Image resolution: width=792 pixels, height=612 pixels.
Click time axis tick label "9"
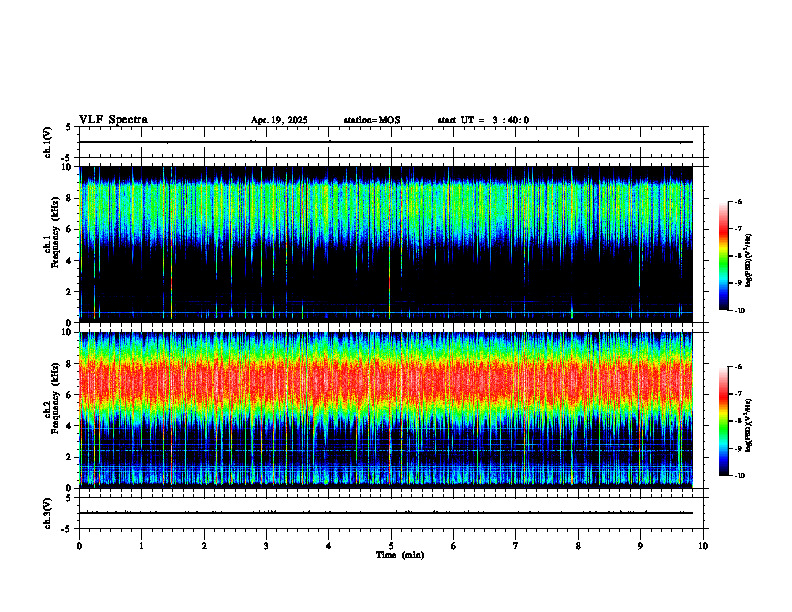coord(640,546)
